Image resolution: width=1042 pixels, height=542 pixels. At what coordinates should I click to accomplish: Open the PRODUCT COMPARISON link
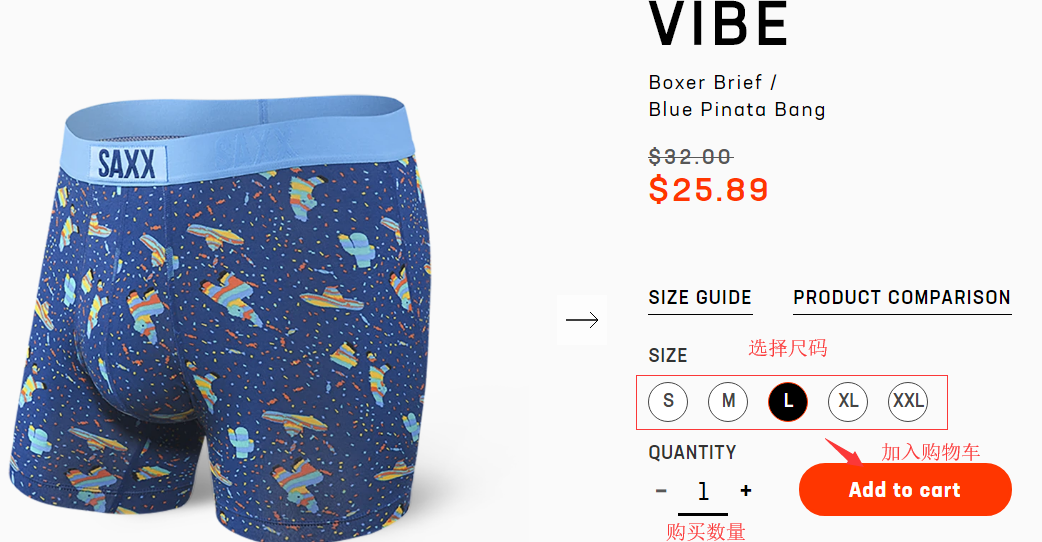(902, 298)
